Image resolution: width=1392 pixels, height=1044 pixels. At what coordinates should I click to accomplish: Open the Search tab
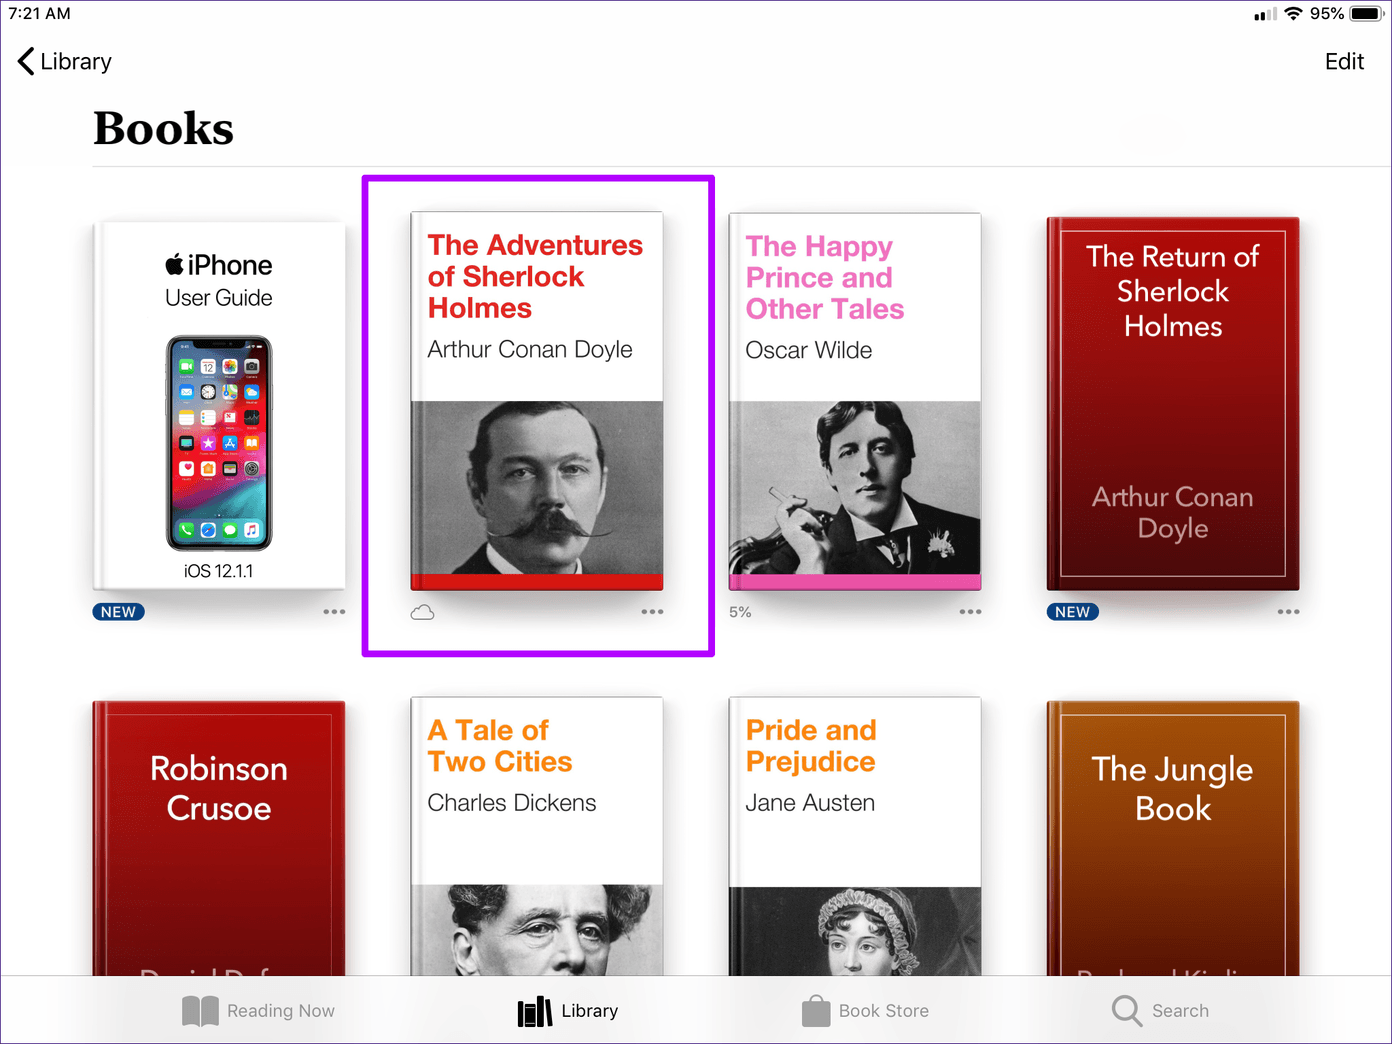click(x=1160, y=1011)
